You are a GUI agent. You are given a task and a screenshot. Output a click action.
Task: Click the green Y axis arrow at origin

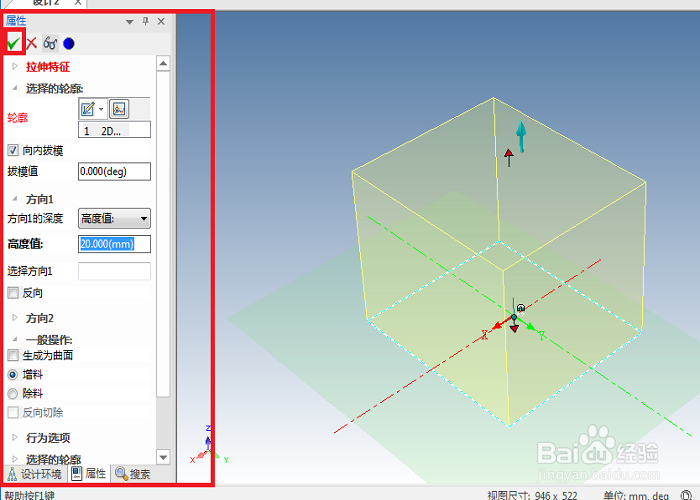(527, 324)
